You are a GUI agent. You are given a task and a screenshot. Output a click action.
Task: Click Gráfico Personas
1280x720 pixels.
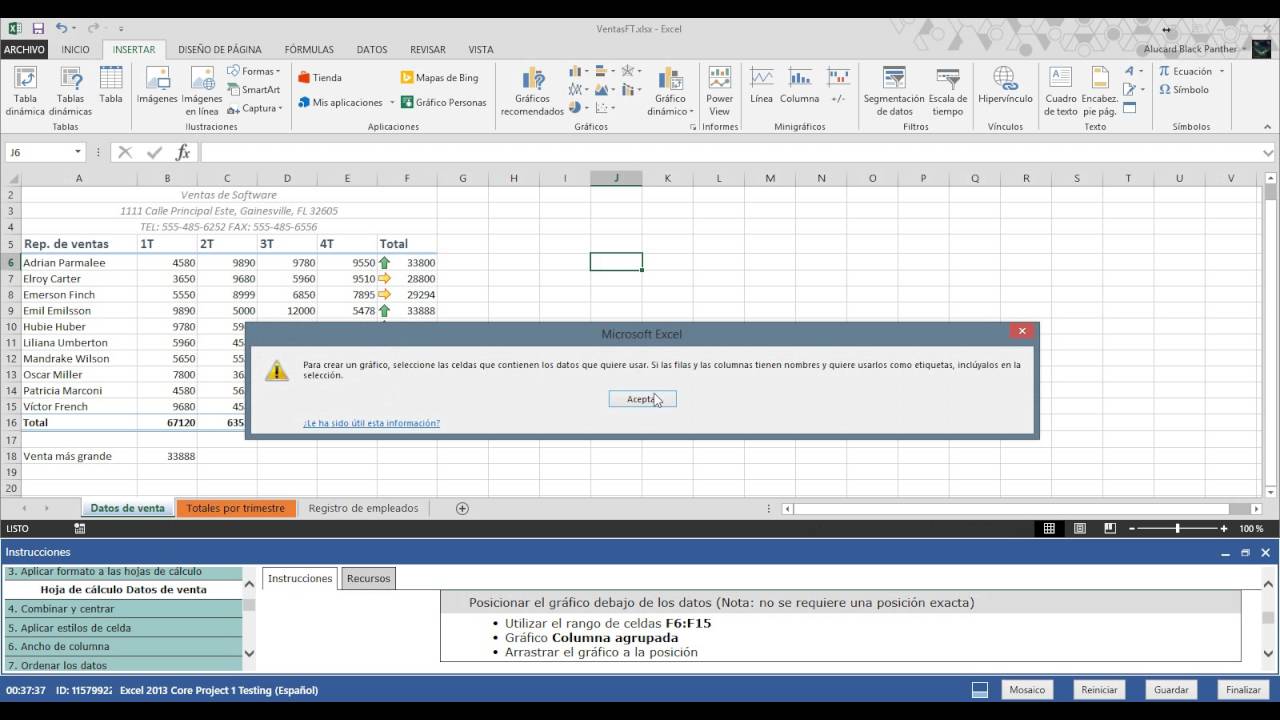coord(443,102)
